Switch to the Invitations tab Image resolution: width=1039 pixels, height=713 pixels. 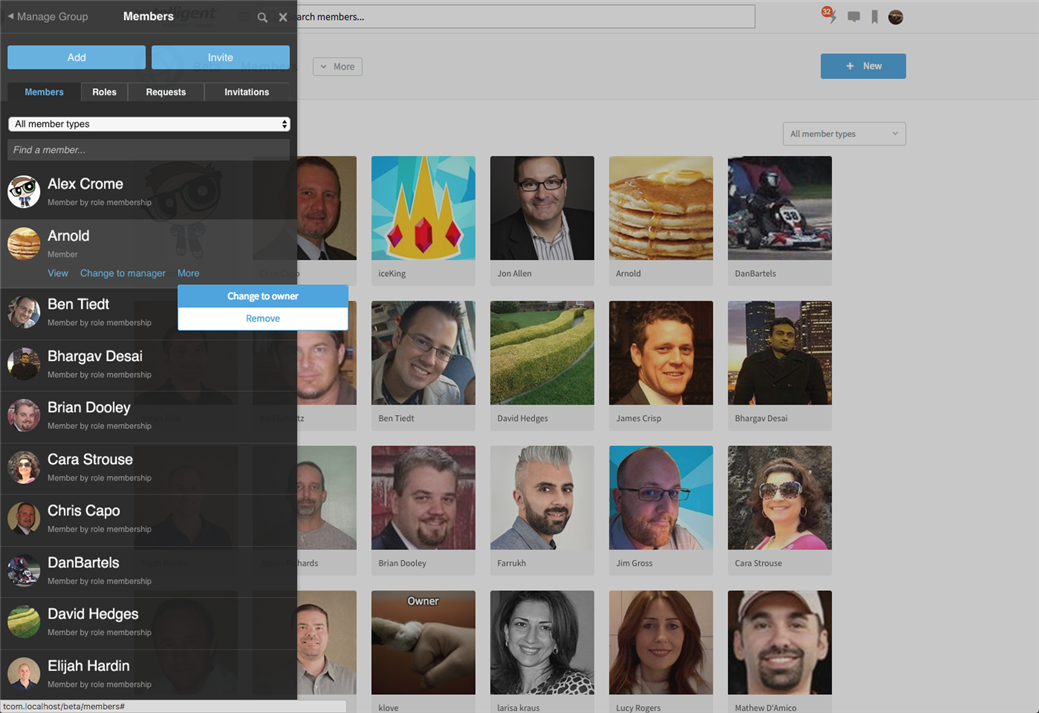[x=246, y=92]
